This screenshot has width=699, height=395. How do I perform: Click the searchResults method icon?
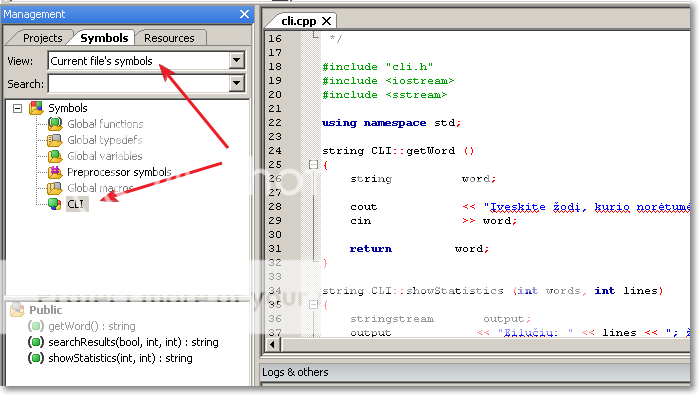(36, 342)
